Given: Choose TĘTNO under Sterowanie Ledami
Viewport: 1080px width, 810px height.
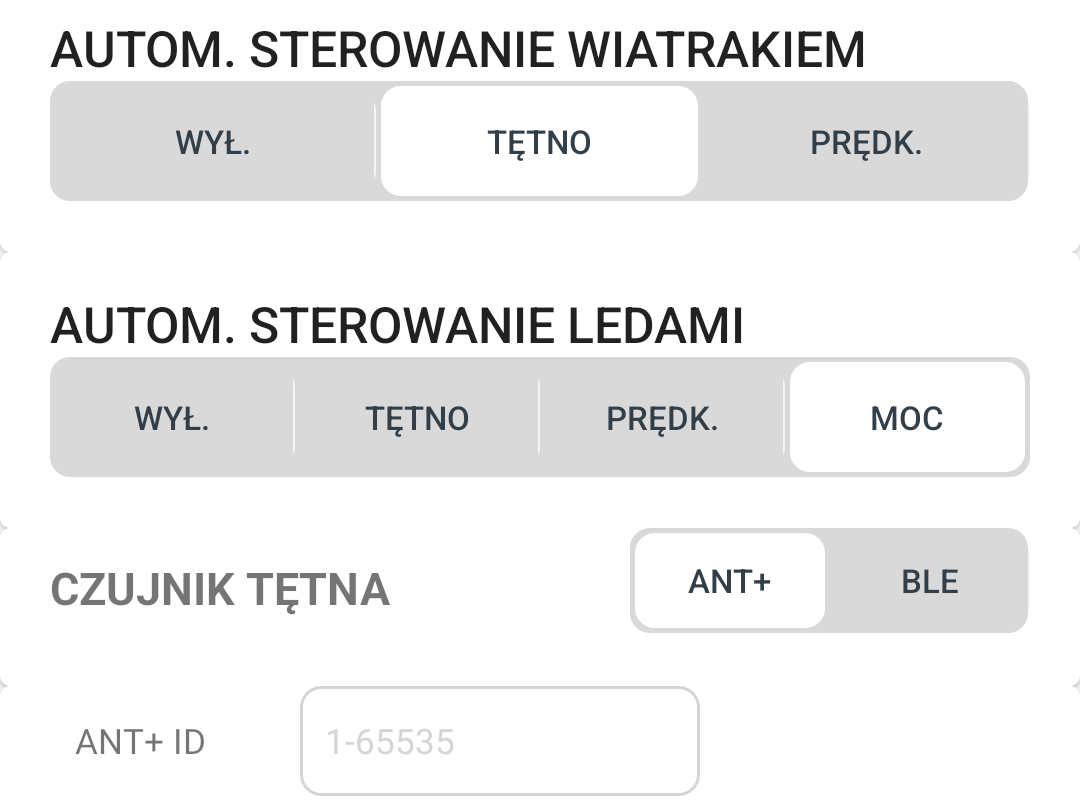Looking at the screenshot, I should [417, 418].
